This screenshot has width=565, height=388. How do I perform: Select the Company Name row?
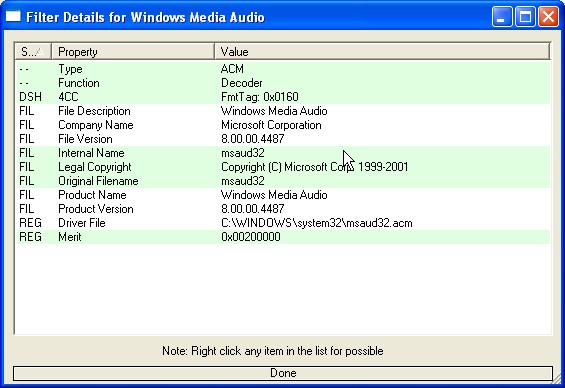click(283, 125)
